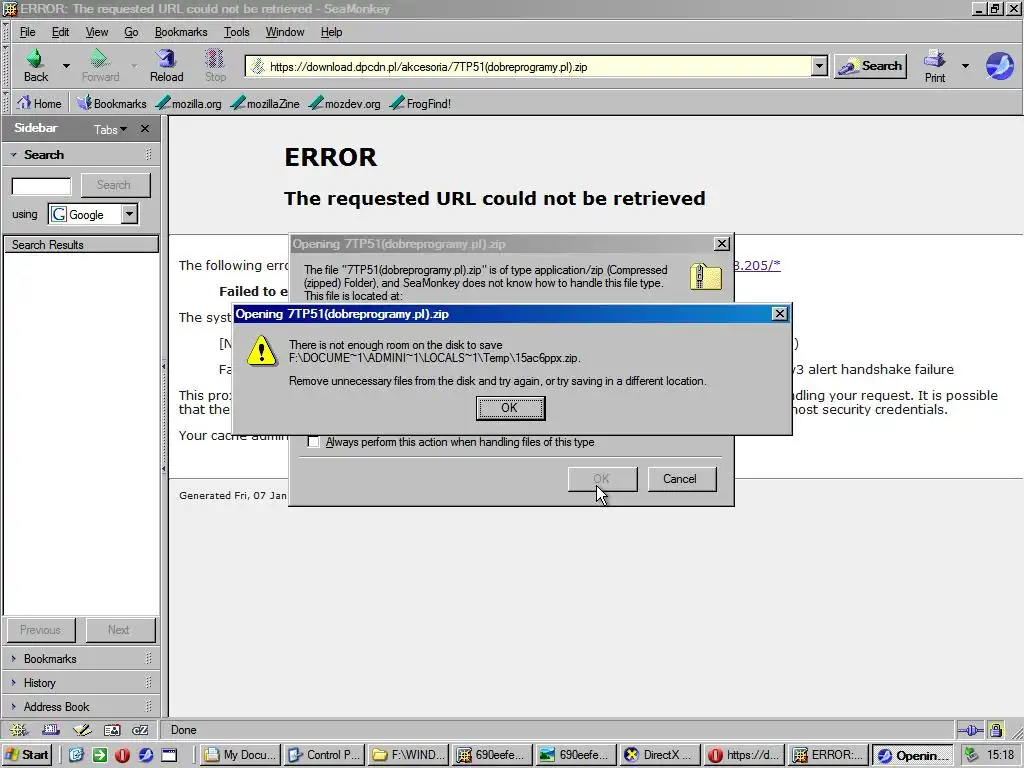Click the Home bookmark toolbar icon
This screenshot has width=1024, height=768.
pyautogui.click(x=24, y=103)
